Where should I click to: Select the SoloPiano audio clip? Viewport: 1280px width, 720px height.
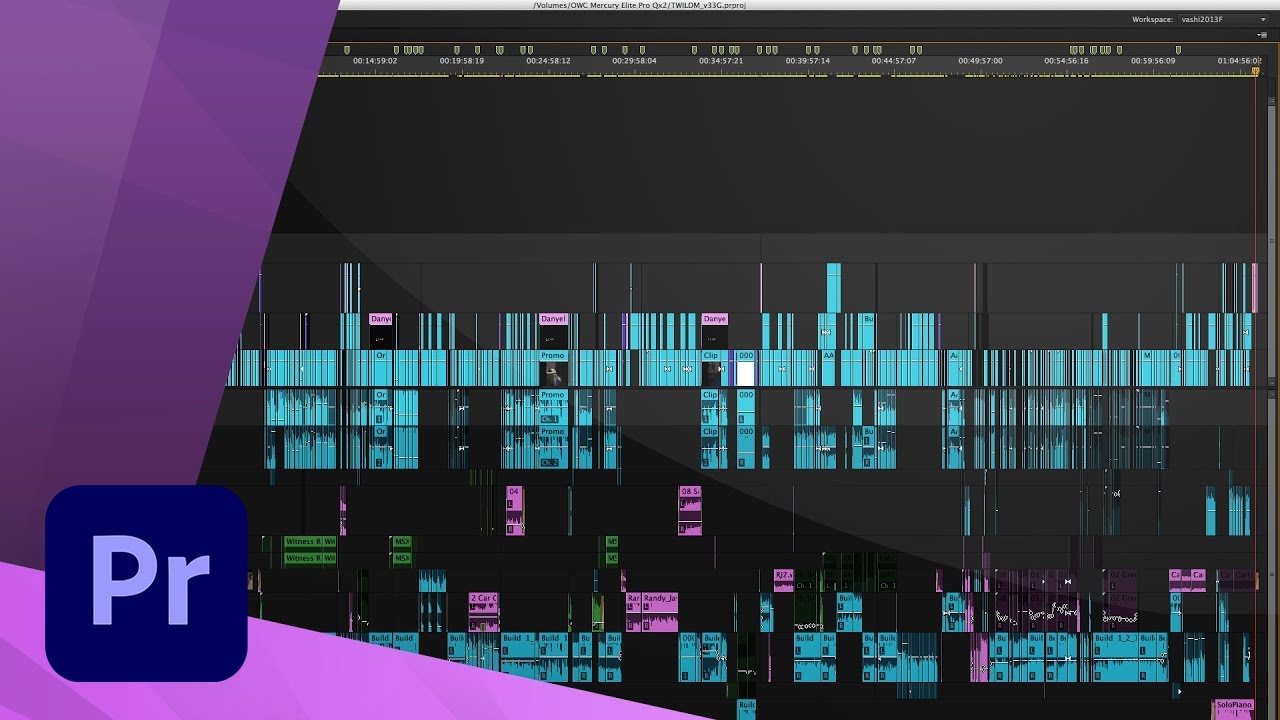point(1234,709)
